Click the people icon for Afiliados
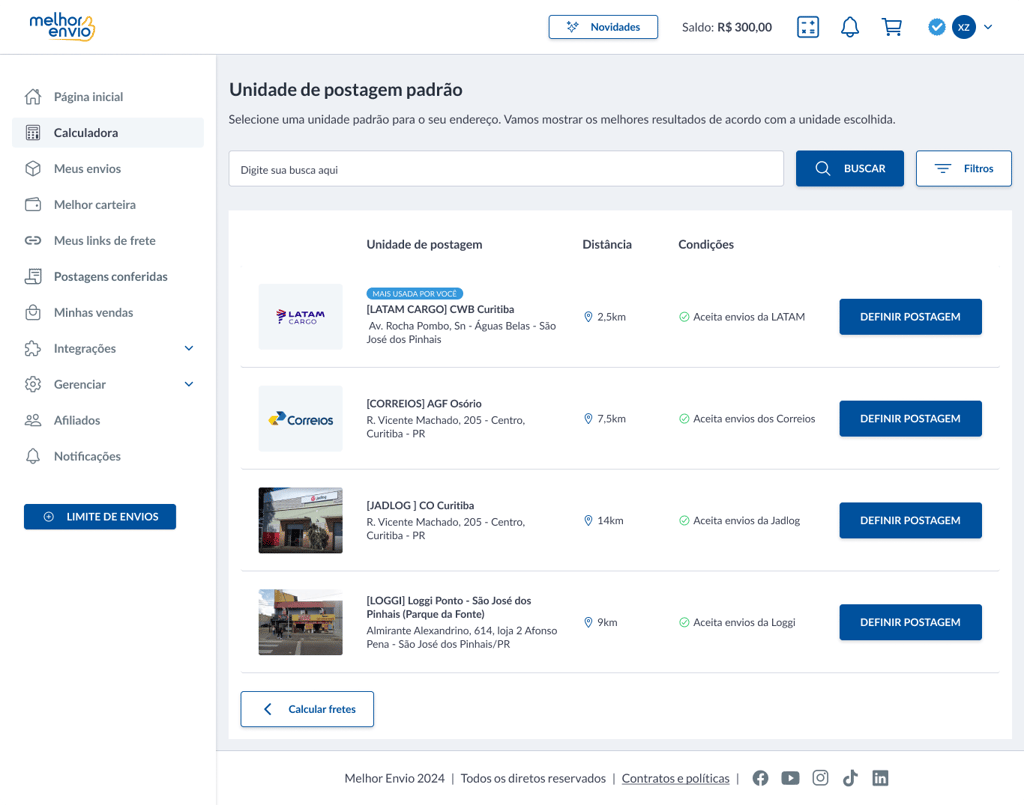 coord(33,420)
